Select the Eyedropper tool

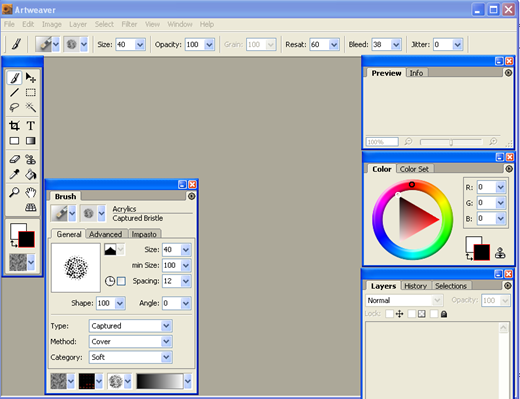[x=14, y=174]
